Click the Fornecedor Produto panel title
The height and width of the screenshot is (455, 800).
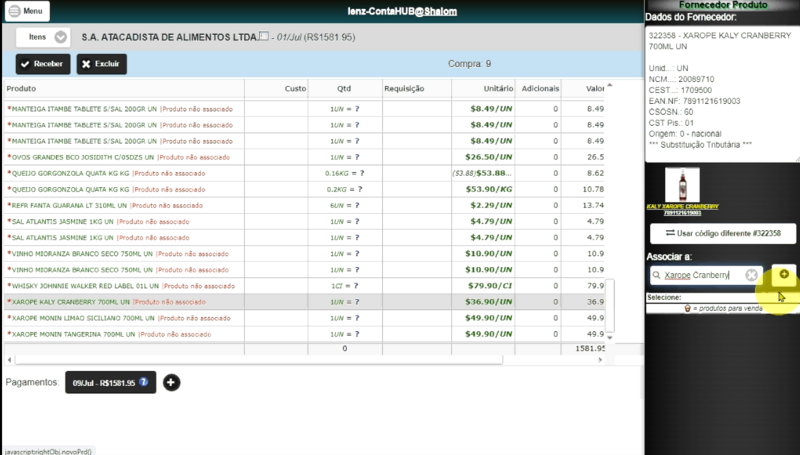click(x=722, y=5)
